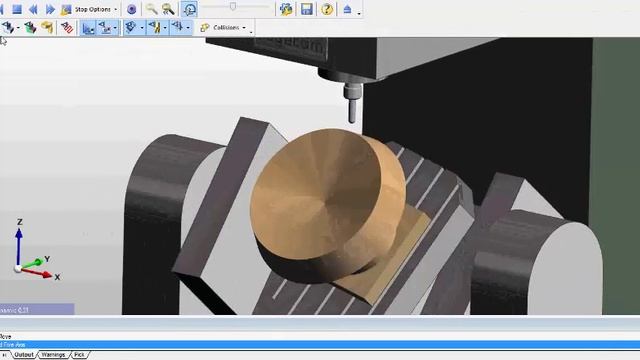Toggle the machine housing visibility button
Screen dimensions: 640x360
click(x=131, y=27)
